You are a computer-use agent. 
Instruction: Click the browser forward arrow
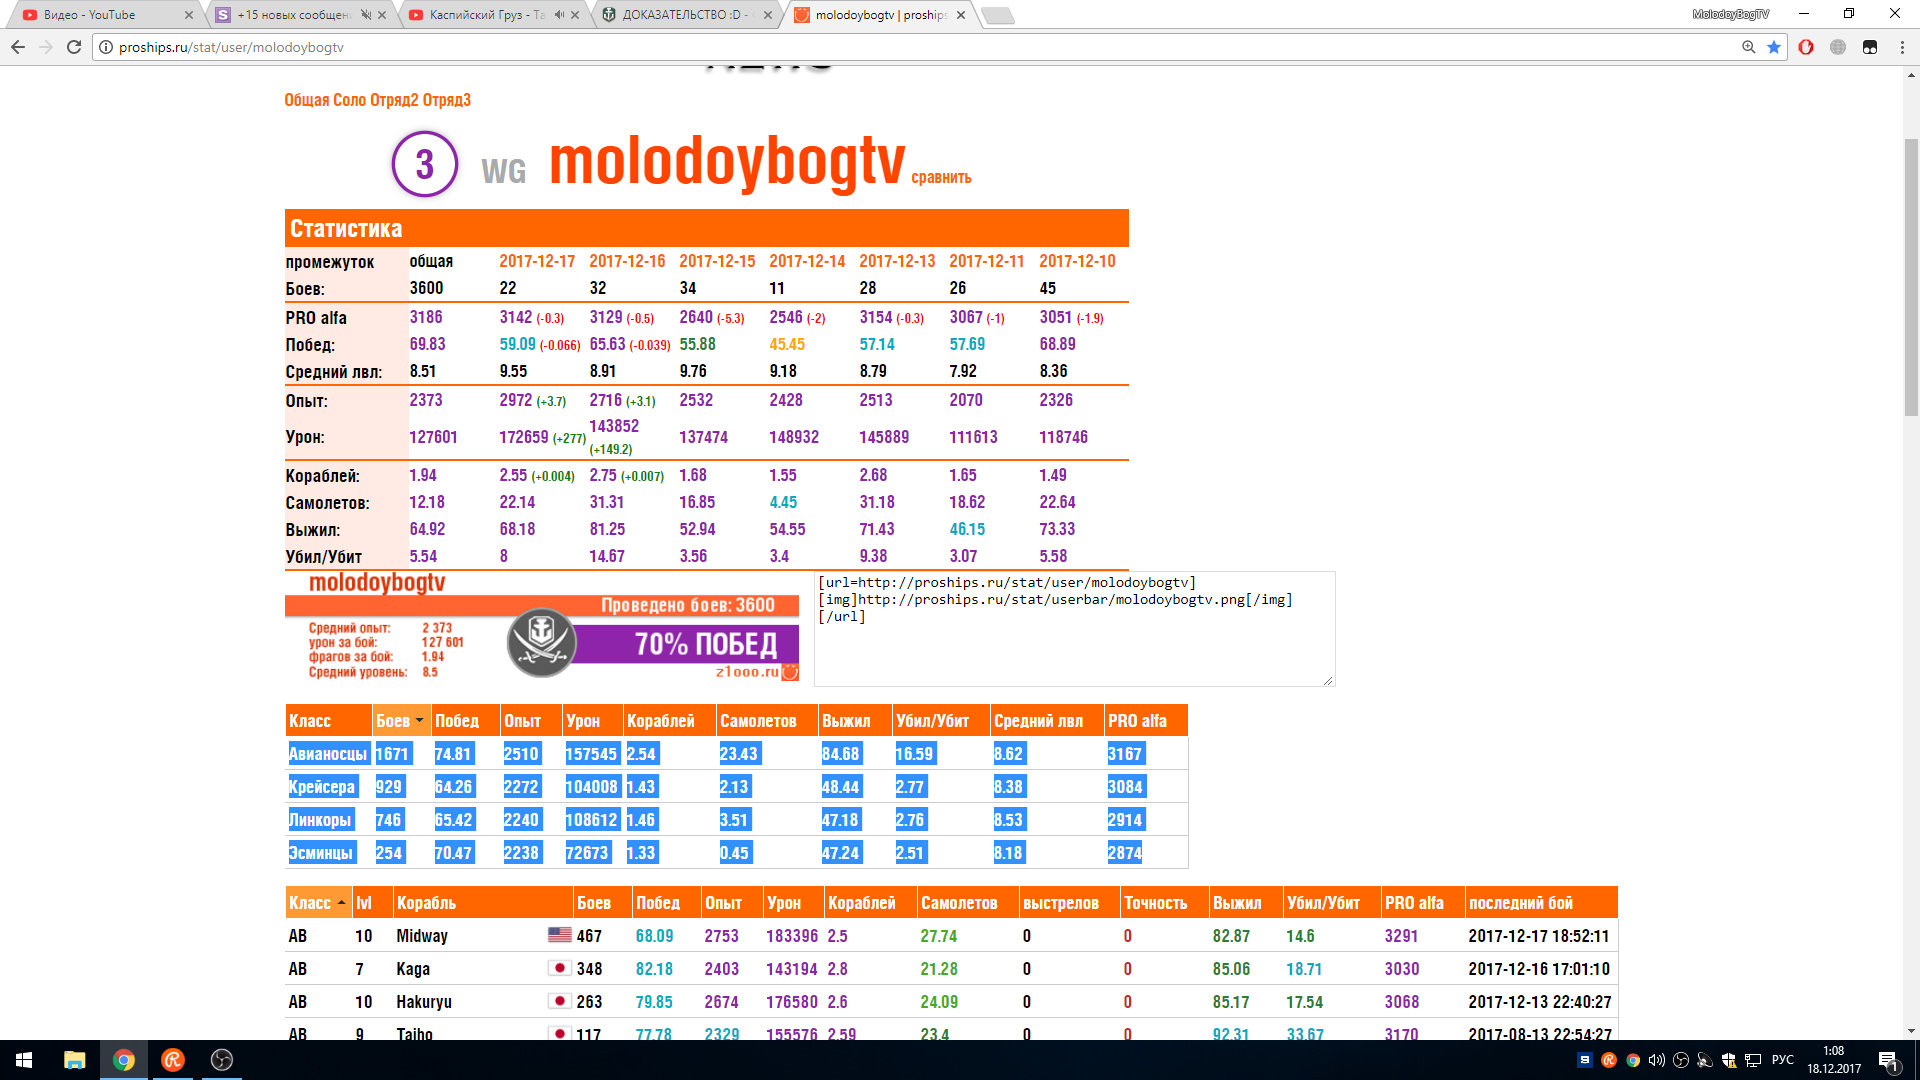point(46,47)
